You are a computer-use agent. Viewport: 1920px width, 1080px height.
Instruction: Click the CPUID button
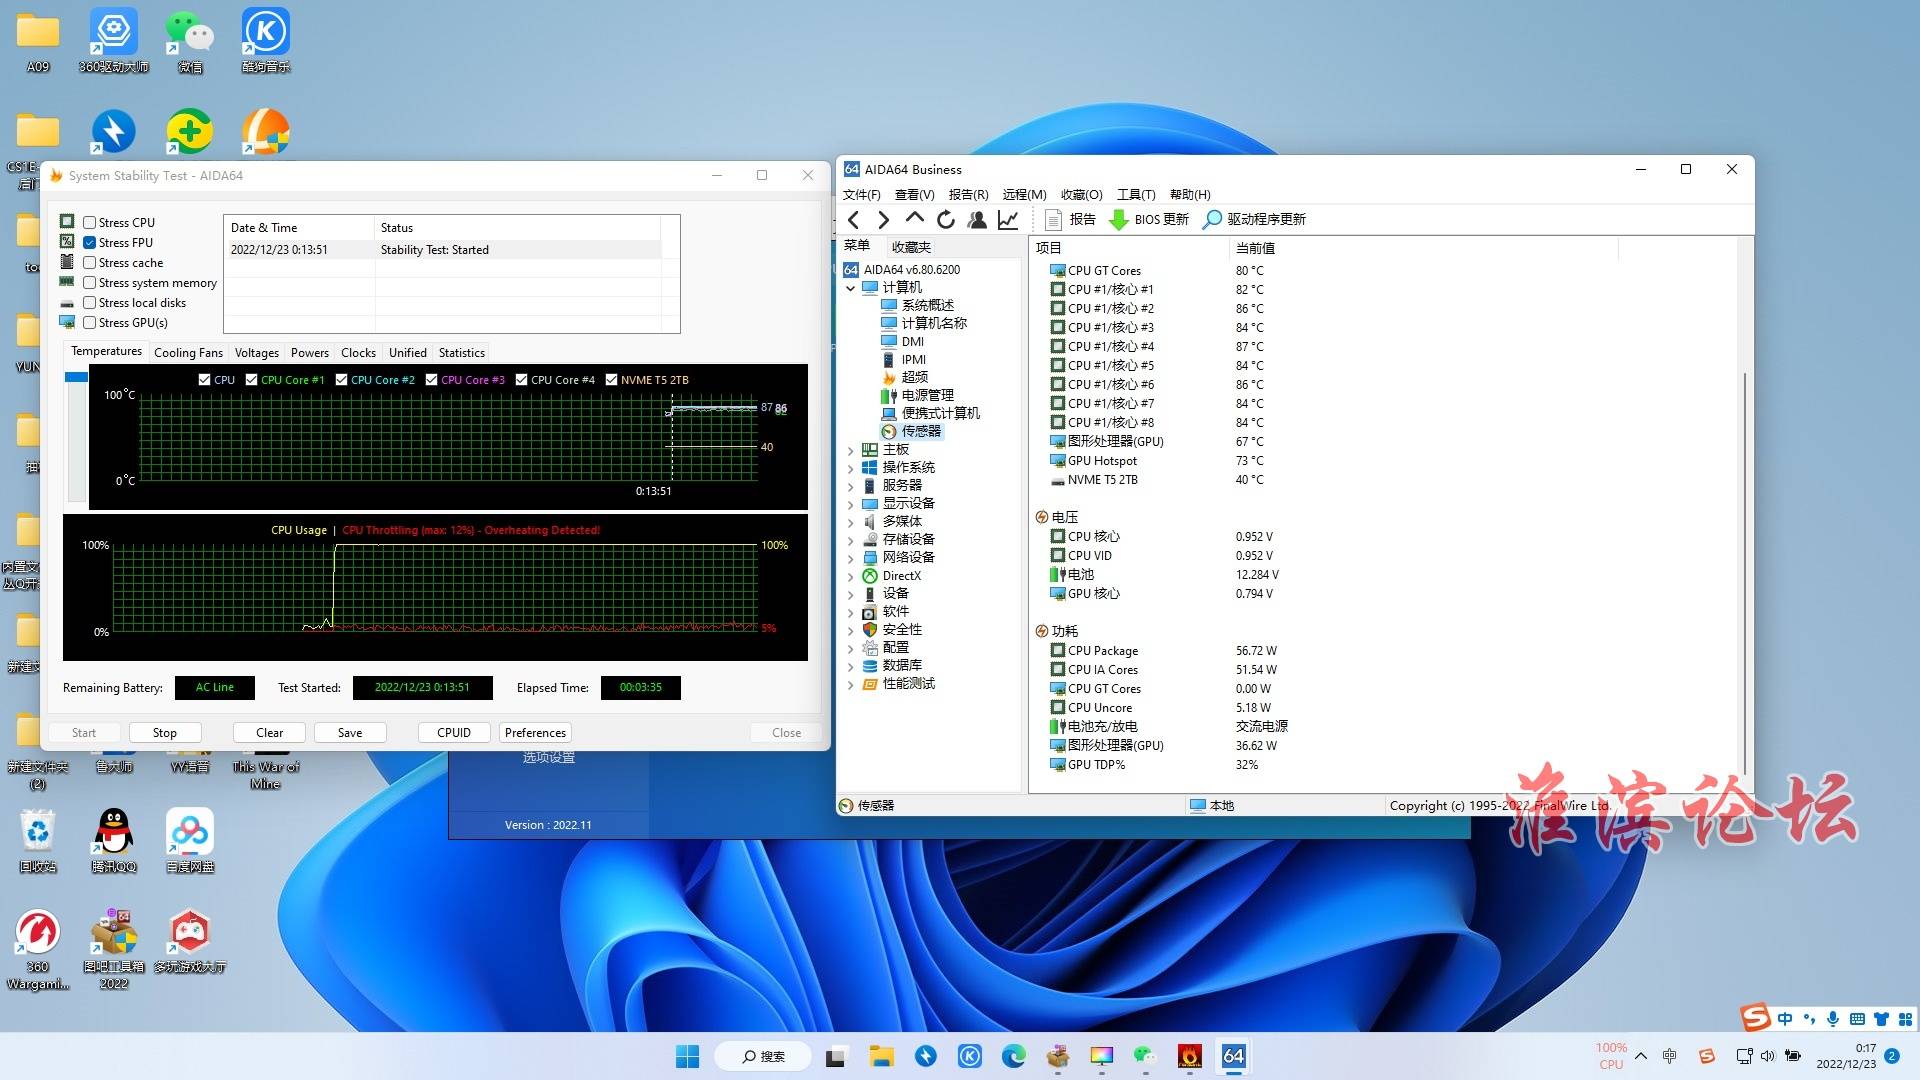[454, 733]
